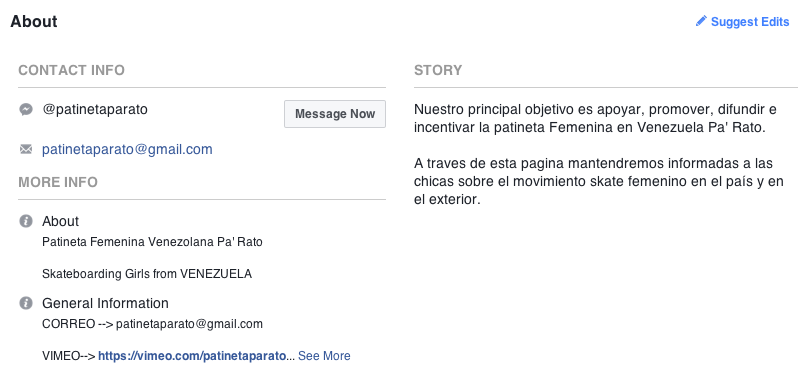Open the patinetaparato@gmail.com email link
This screenshot has width=807, height=375.
[127, 150]
